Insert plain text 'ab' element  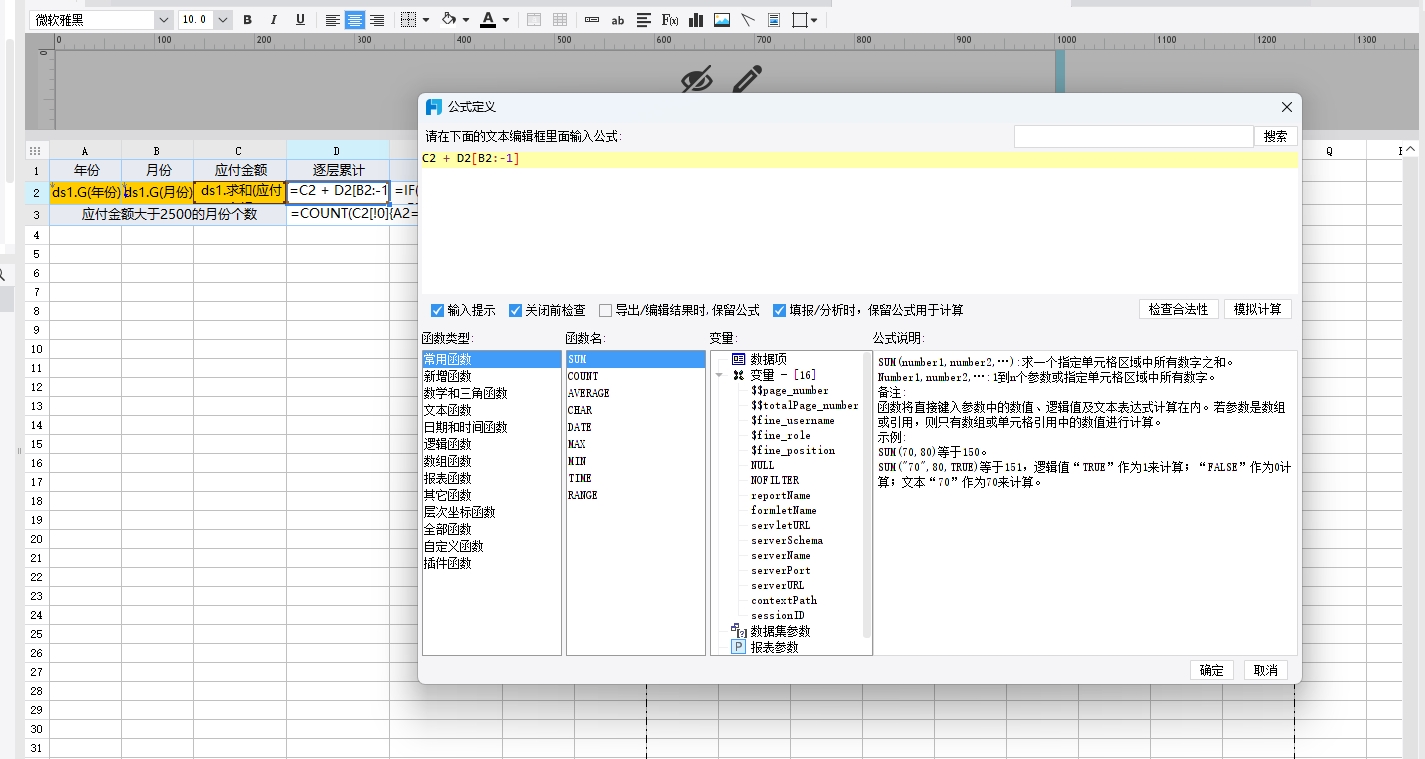[618, 20]
